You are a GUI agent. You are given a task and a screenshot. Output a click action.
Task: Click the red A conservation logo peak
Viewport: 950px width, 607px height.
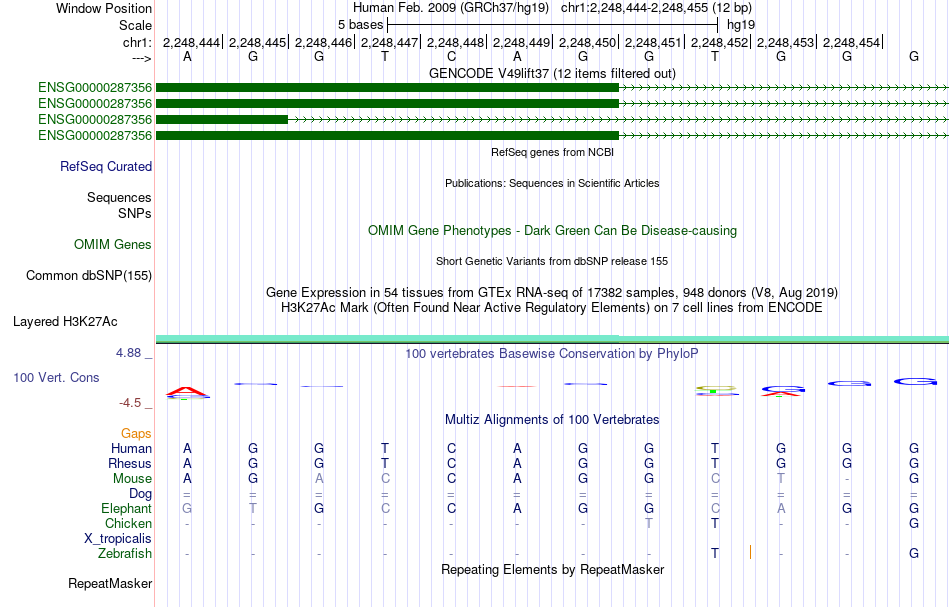coord(187,393)
